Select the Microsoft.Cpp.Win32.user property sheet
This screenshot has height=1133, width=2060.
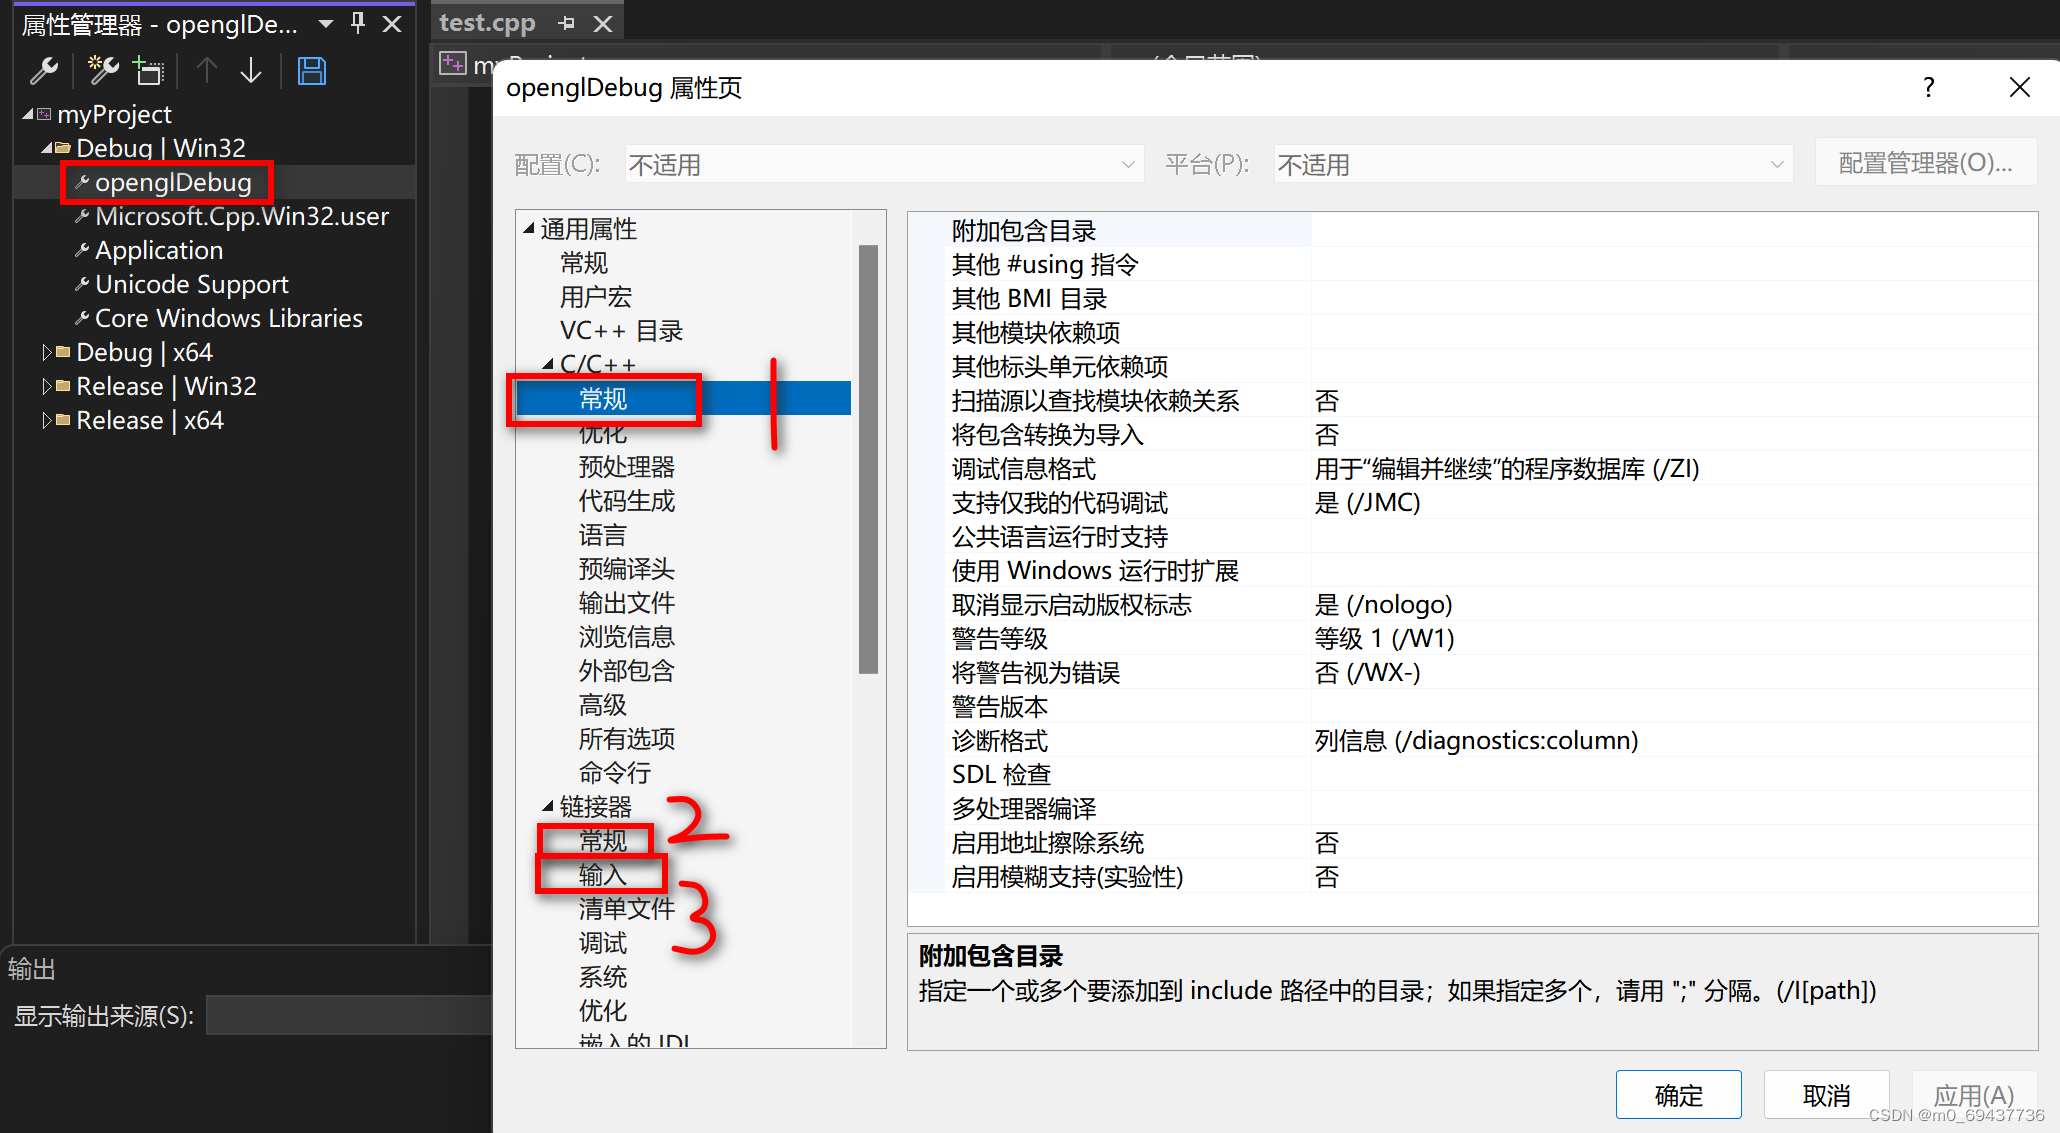click(241, 215)
